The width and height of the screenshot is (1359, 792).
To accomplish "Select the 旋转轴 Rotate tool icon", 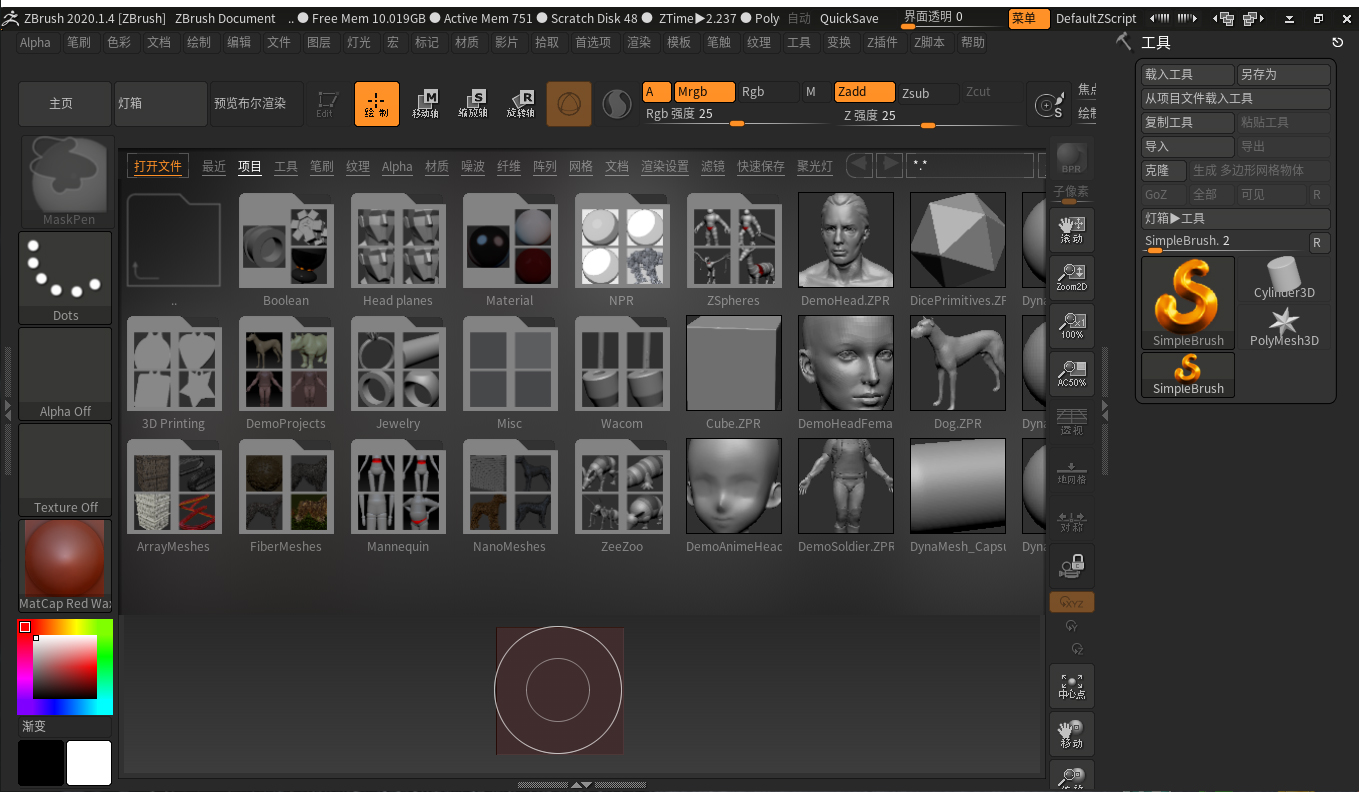I will click(522, 104).
